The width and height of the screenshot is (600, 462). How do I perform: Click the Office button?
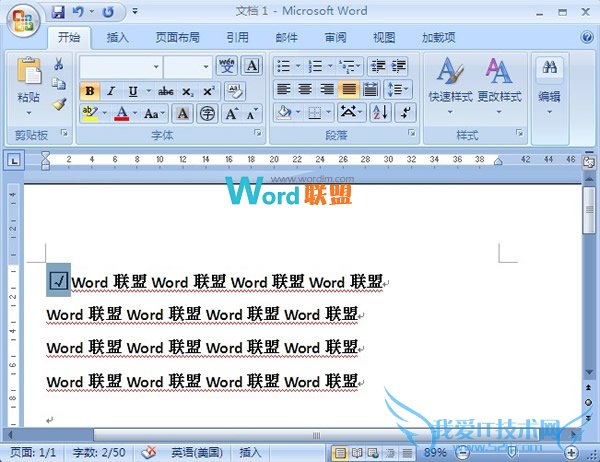23,20
